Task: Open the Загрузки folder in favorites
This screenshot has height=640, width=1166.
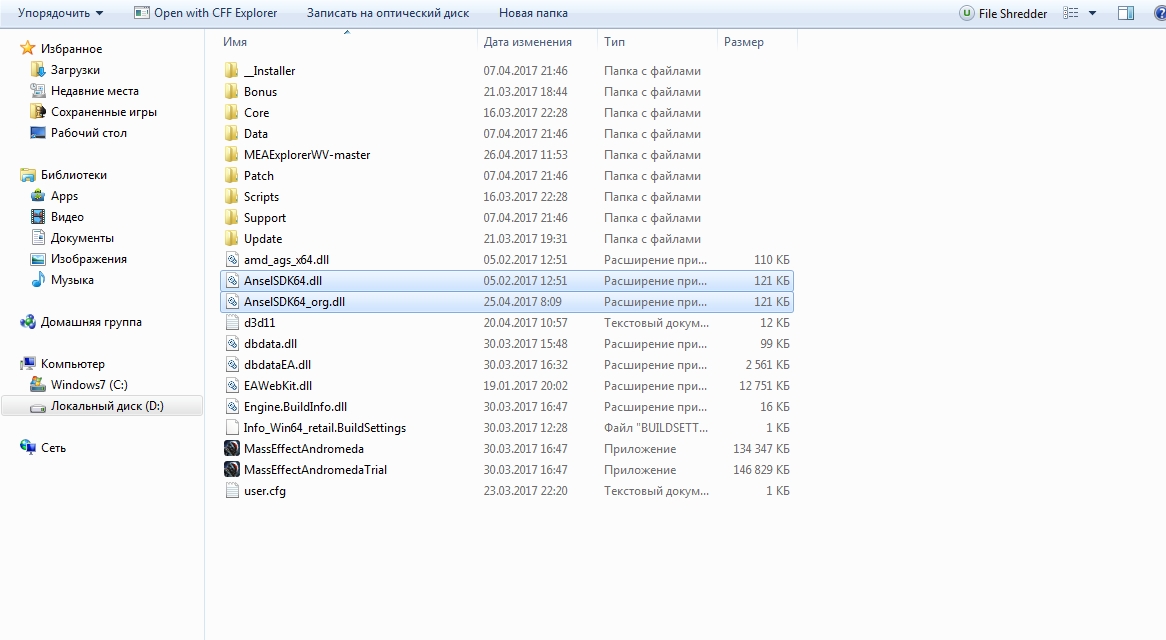Action: pyautogui.click(x=75, y=70)
